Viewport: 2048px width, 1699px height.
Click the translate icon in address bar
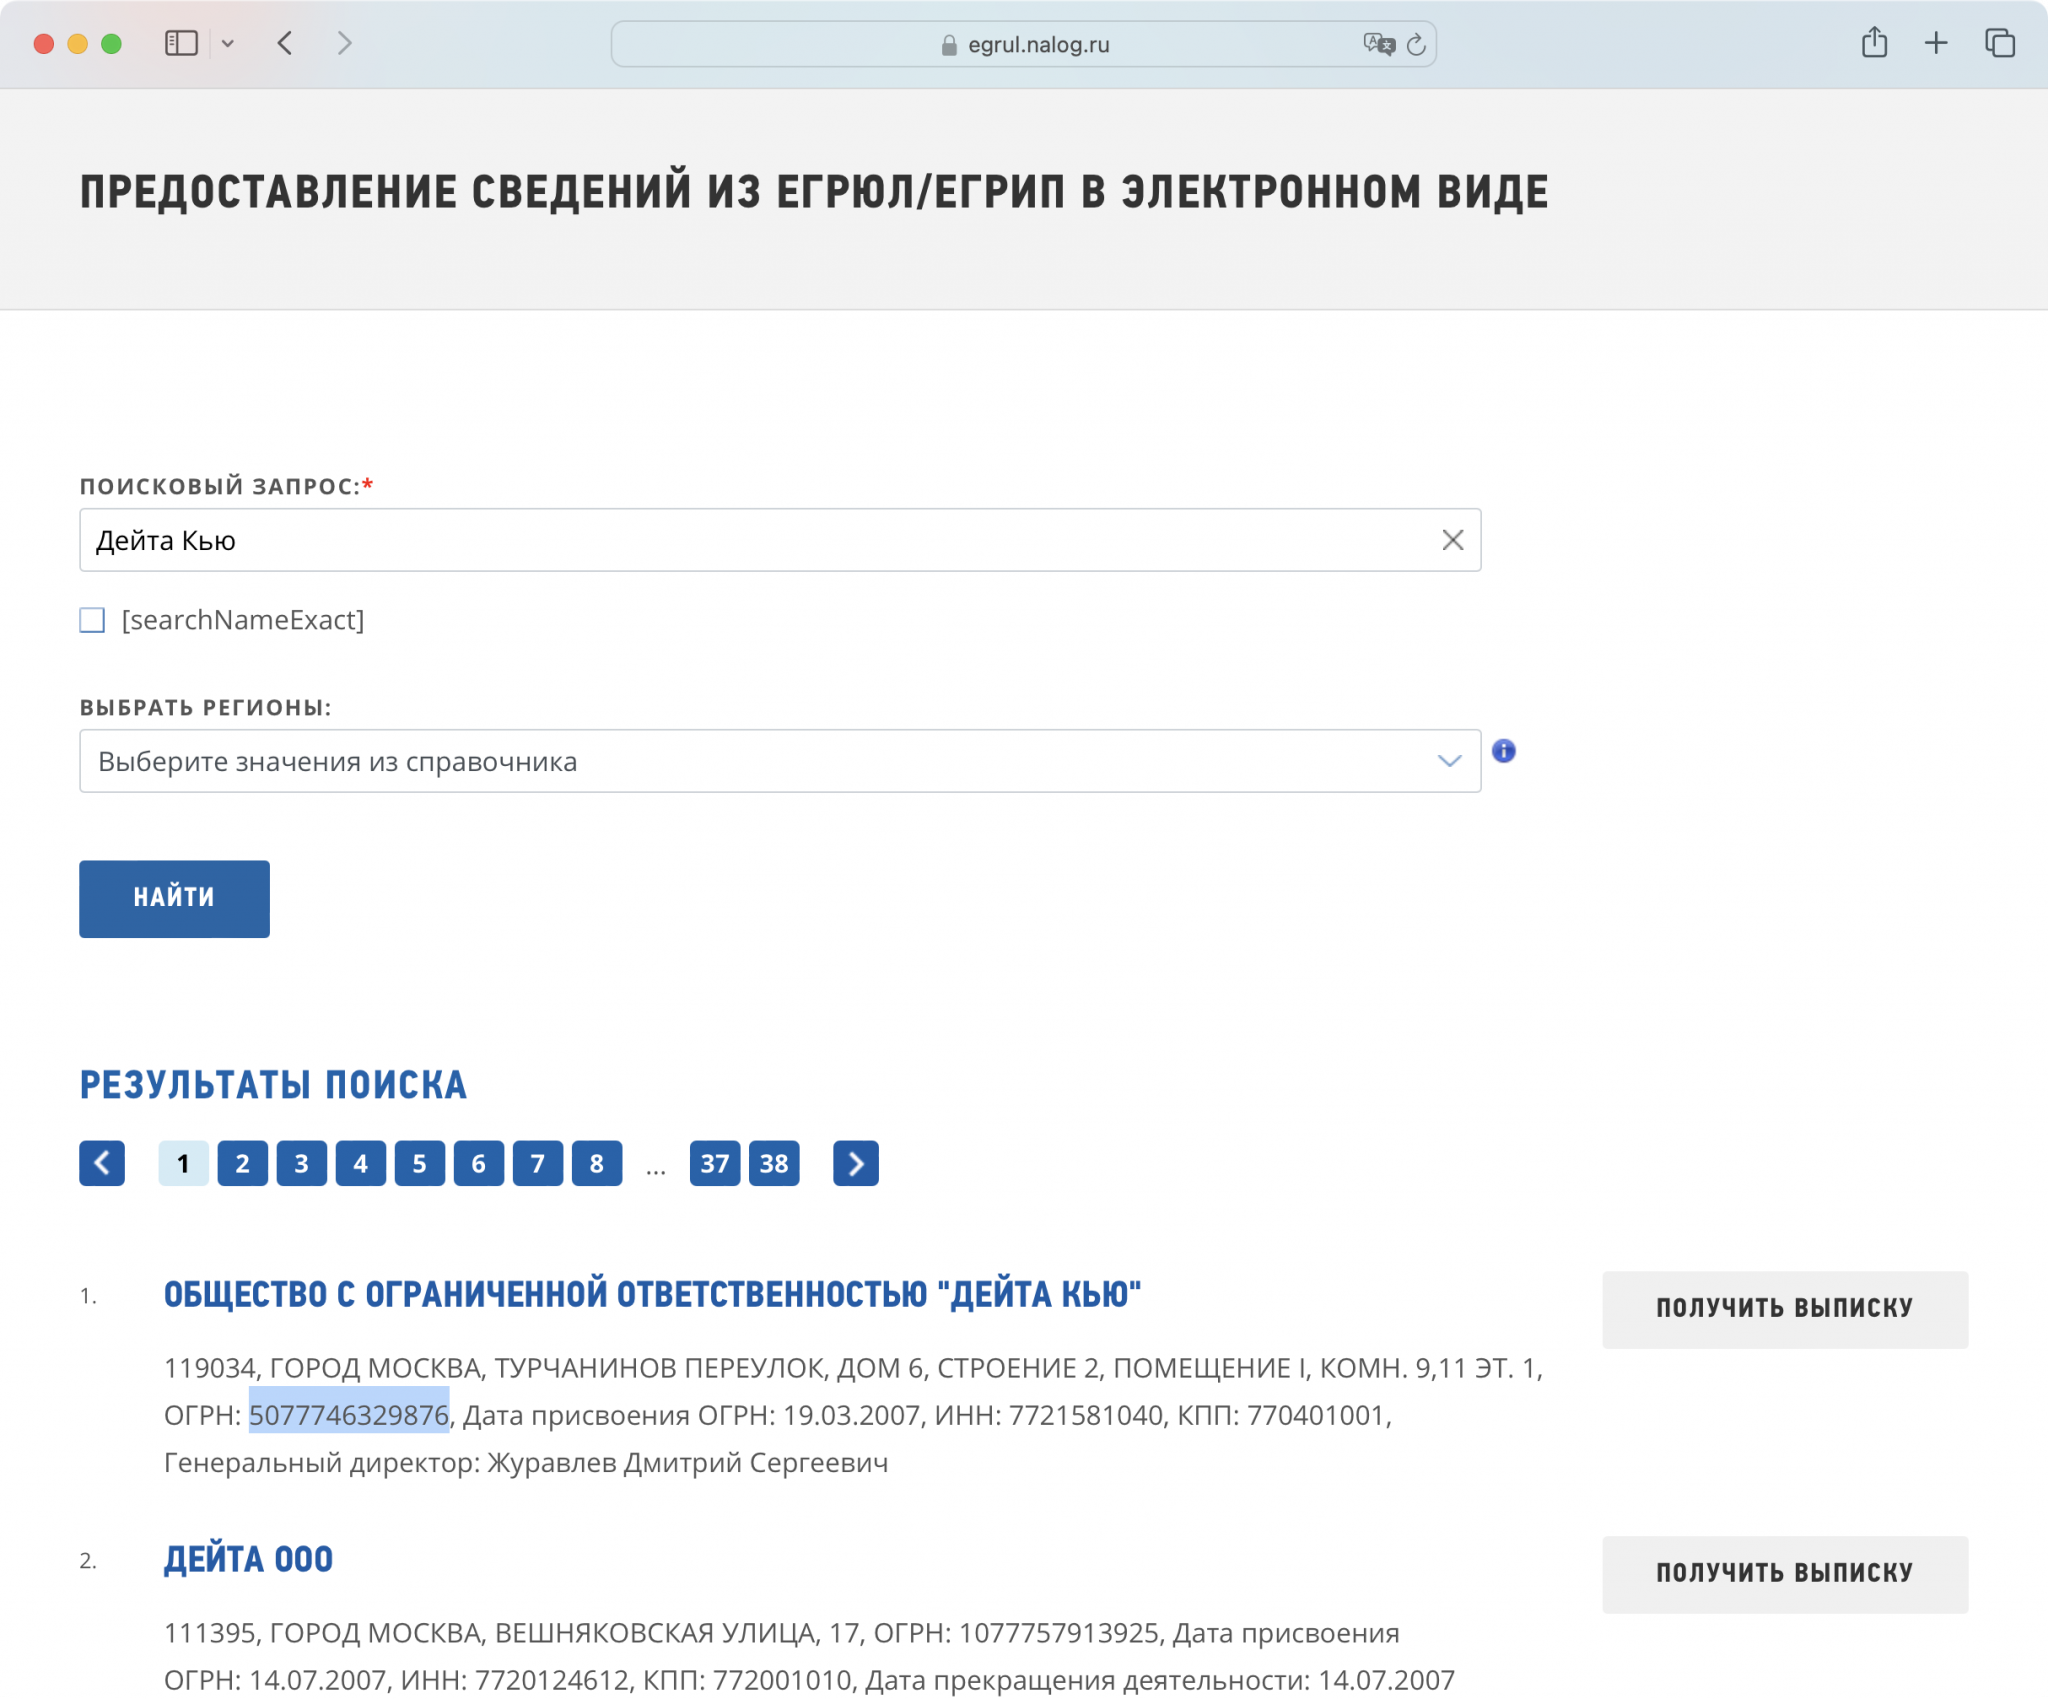[1378, 44]
